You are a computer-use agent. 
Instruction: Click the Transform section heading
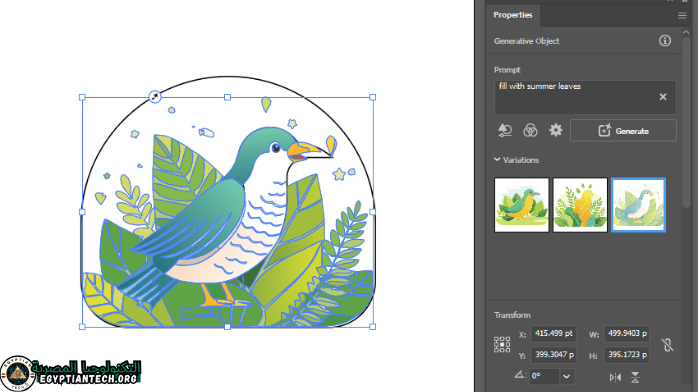click(x=512, y=315)
